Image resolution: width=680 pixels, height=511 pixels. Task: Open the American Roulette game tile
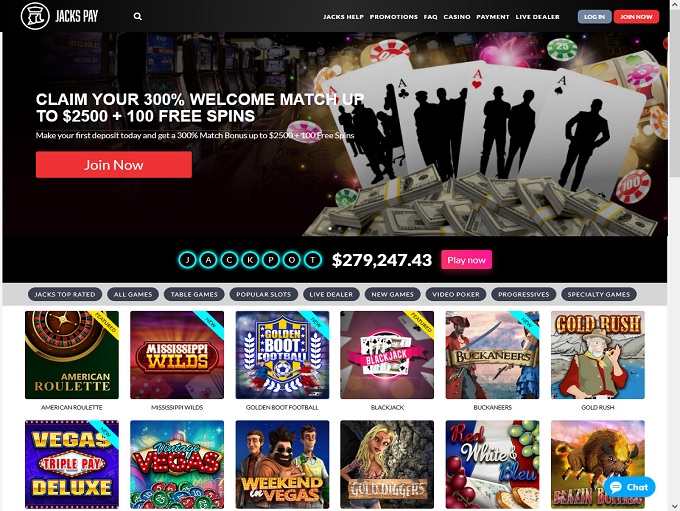(72, 355)
